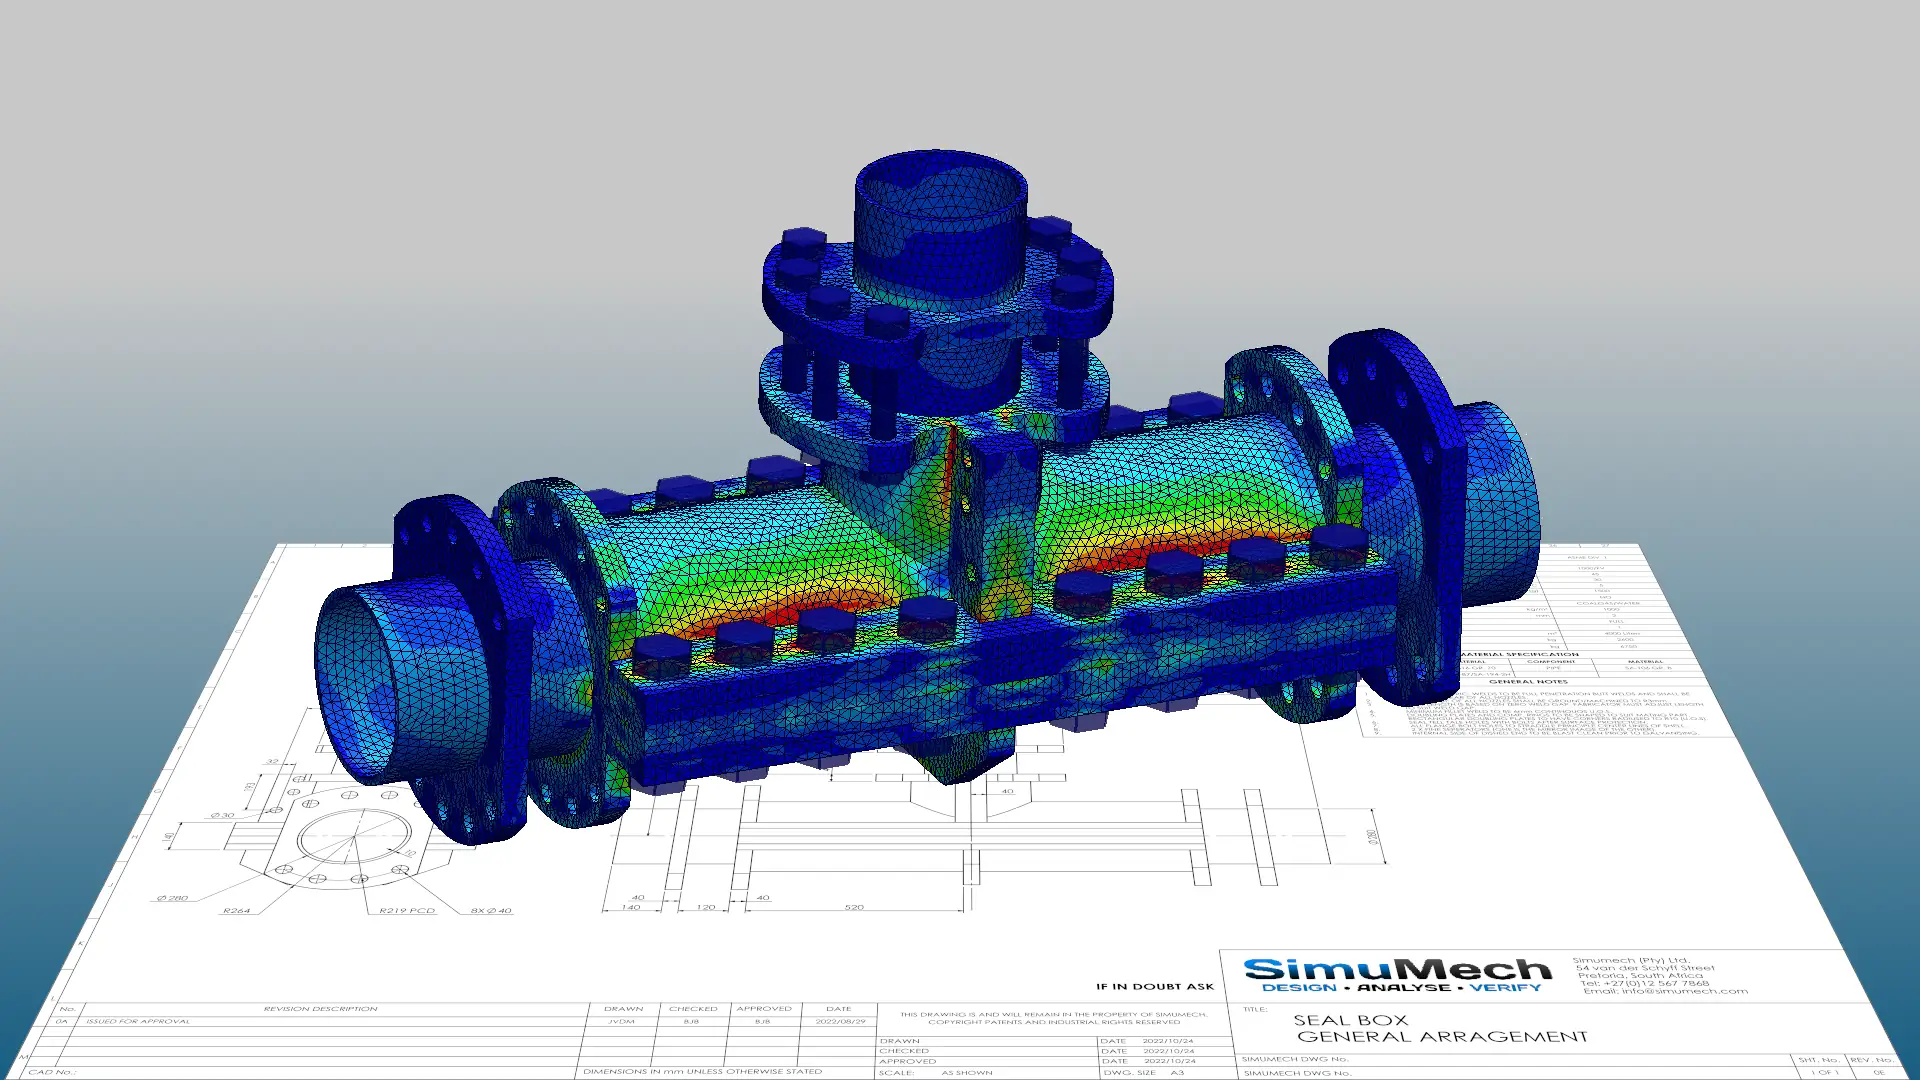Click the info@simumech.com email address
The image size is (1920, 1080).
1684,991
